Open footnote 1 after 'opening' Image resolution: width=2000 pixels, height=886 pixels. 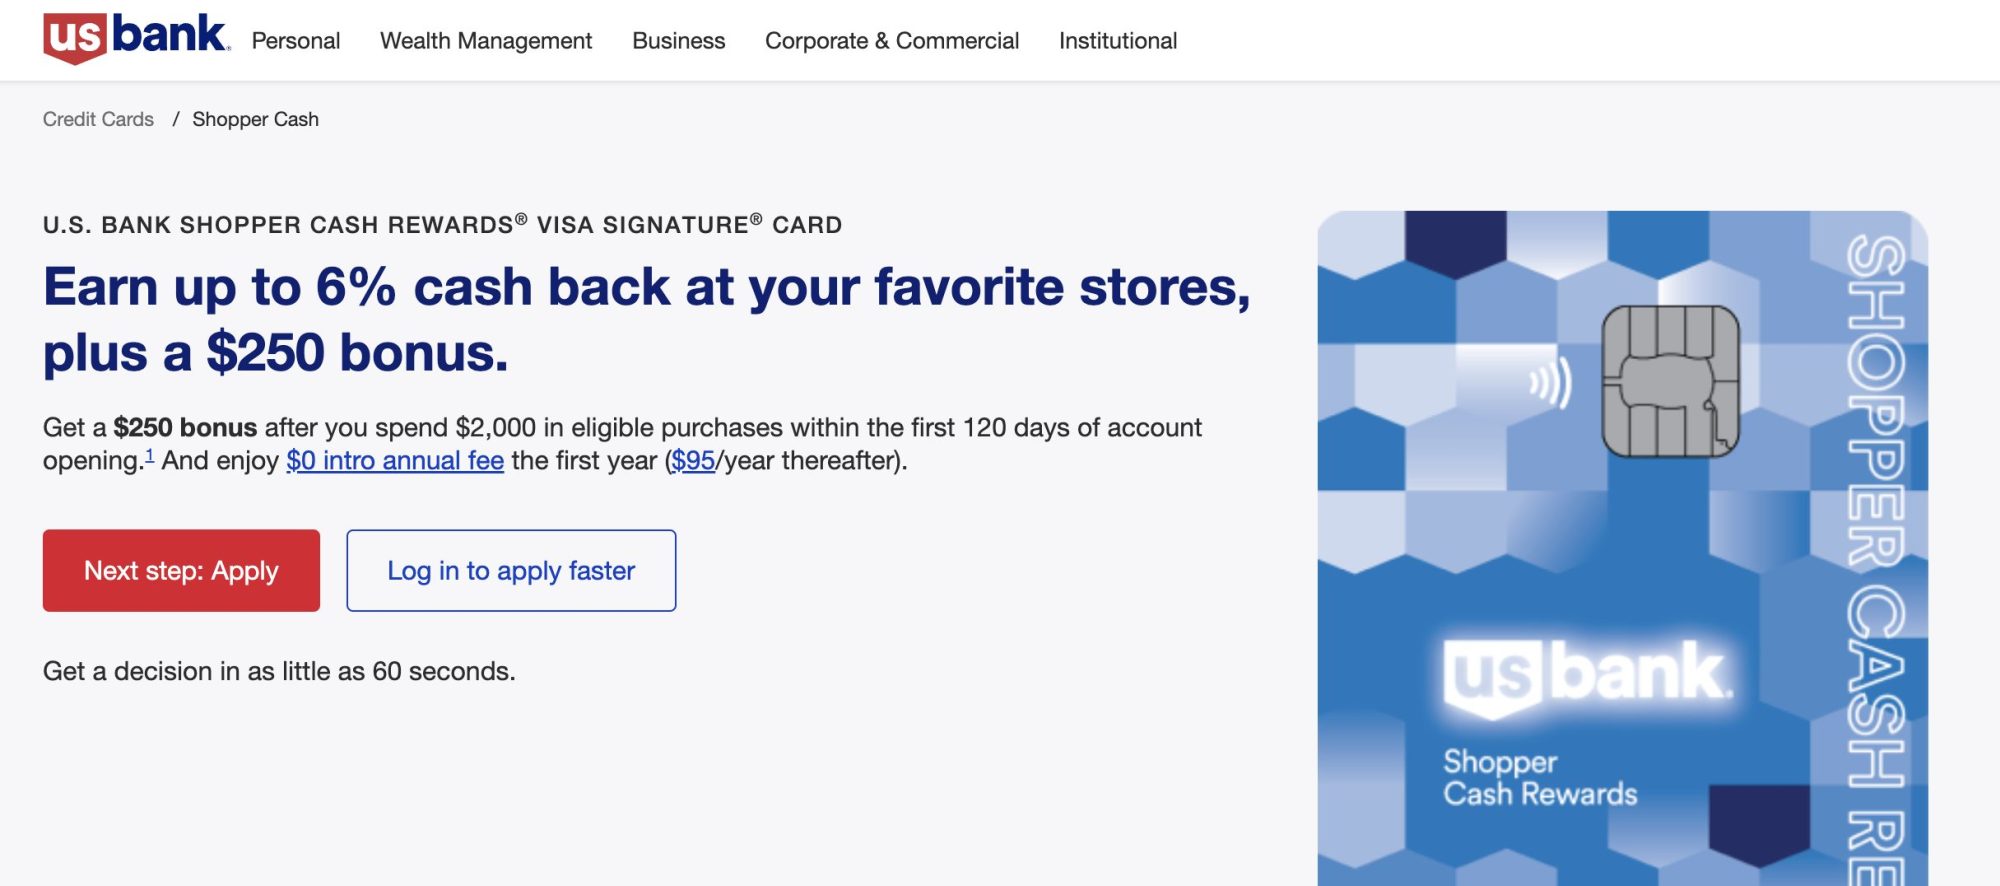pyautogui.click(x=150, y=456)
